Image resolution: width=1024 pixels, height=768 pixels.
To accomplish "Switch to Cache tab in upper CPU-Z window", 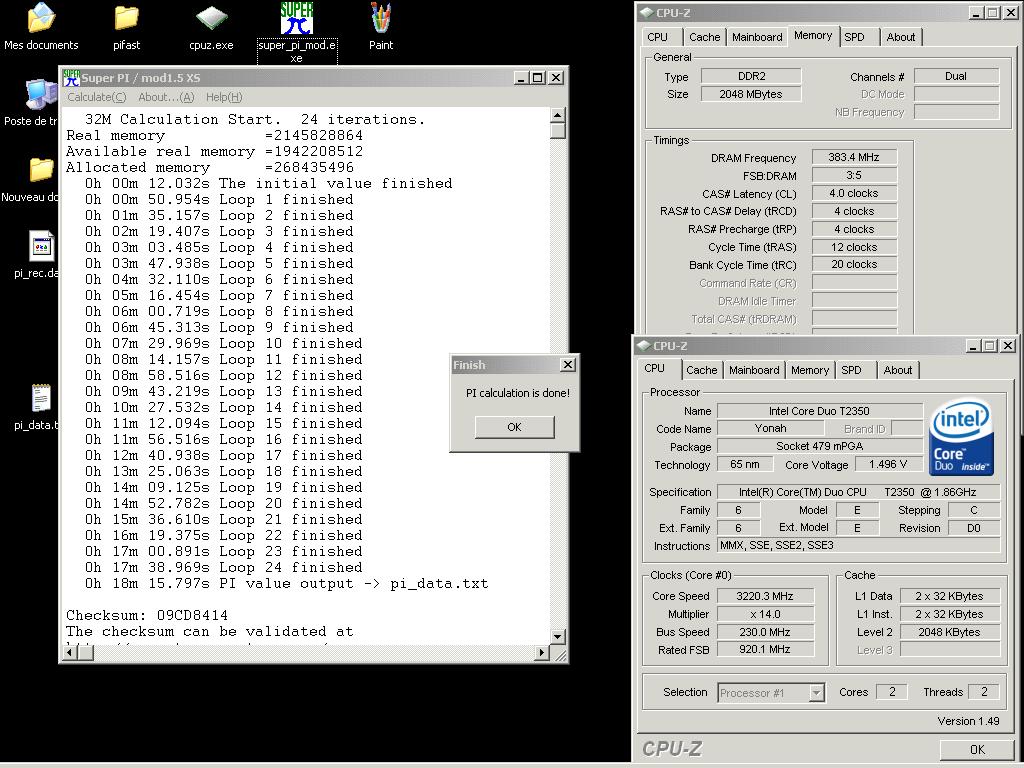I will [x=705, y=37].
